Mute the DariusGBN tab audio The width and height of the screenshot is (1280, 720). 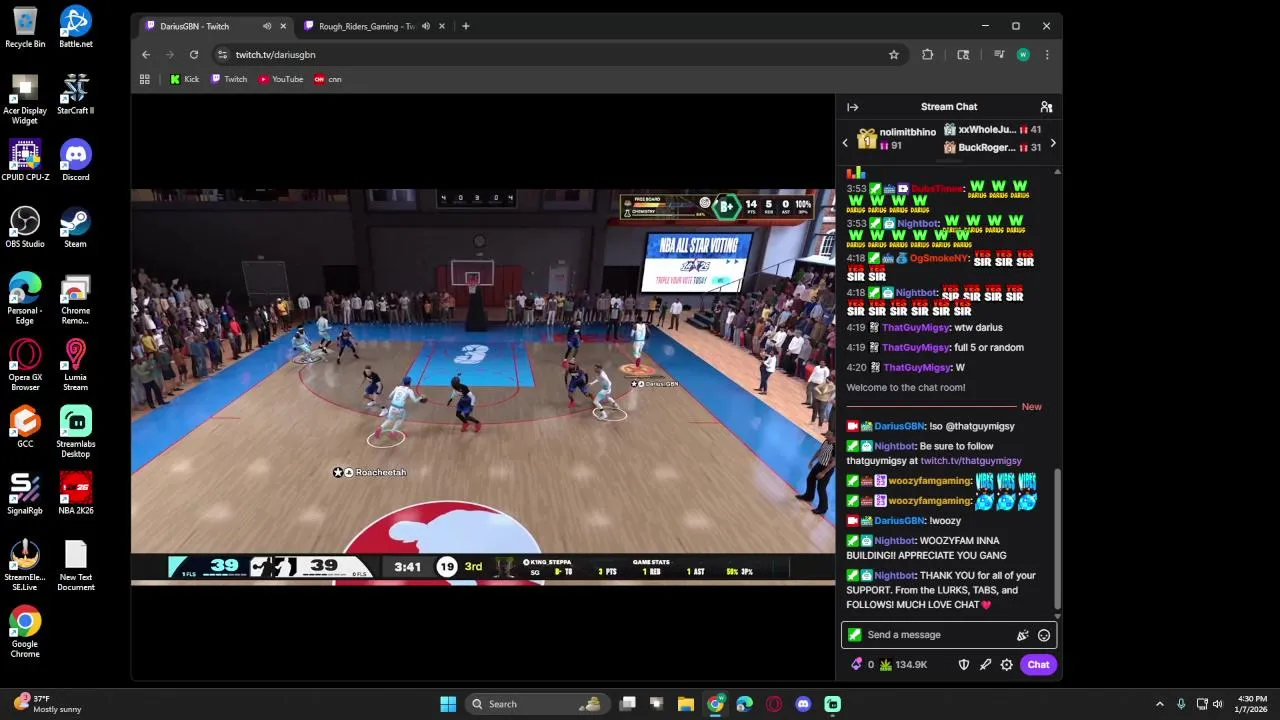point(267,26)
